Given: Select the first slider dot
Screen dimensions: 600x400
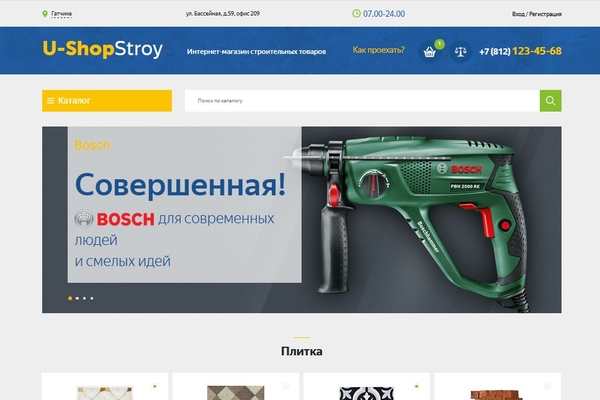Looking at the screenshot, I should pyautogui.click(x=70, y=298).
